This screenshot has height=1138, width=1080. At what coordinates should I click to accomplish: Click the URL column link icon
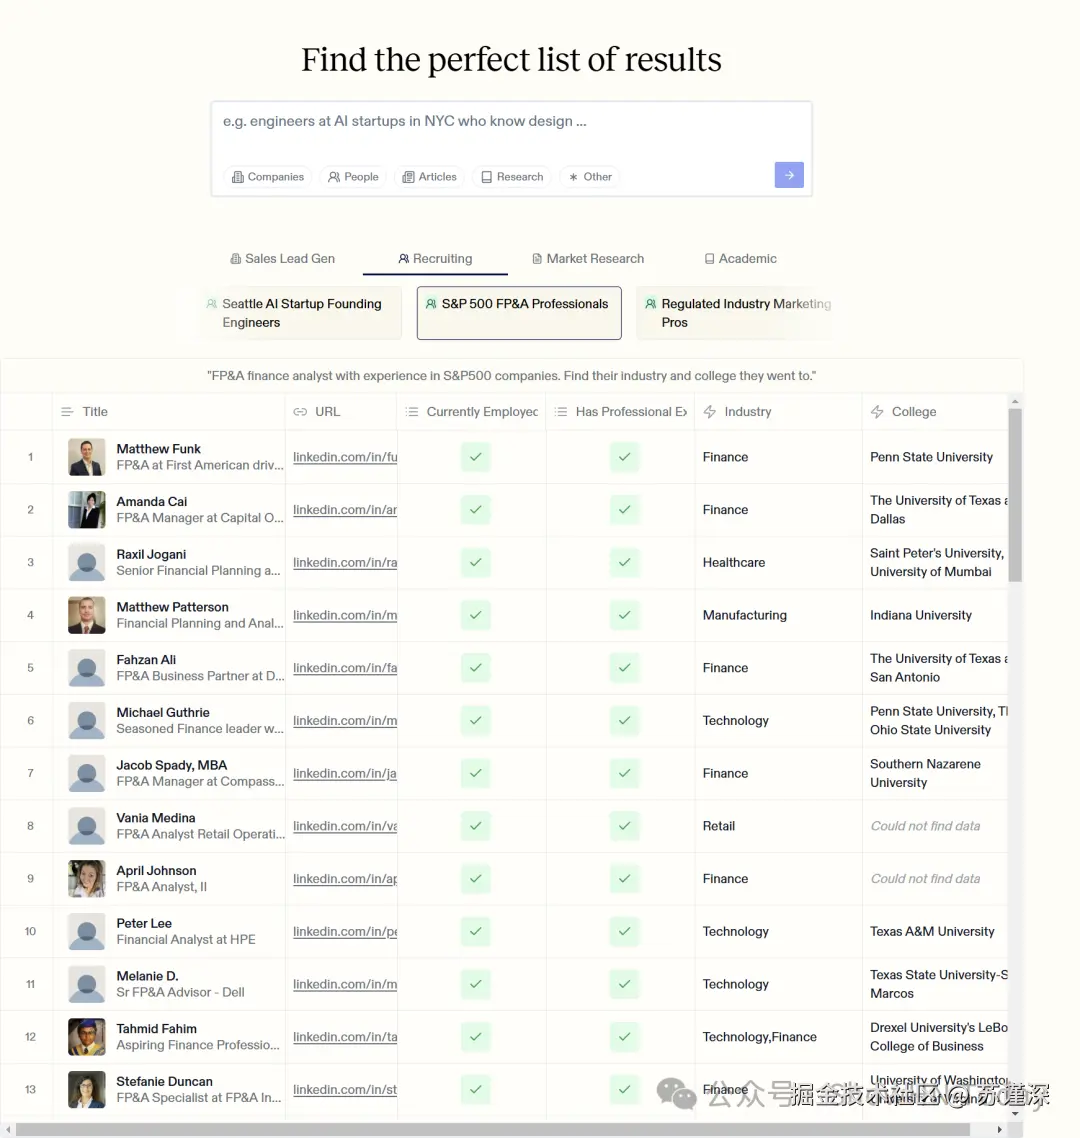(x=300, y=412)
